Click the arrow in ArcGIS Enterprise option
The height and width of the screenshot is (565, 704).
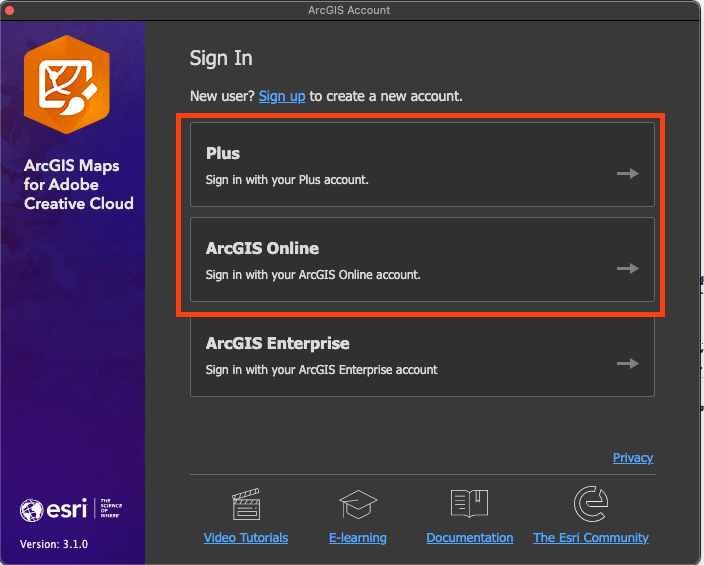(627, 363)
